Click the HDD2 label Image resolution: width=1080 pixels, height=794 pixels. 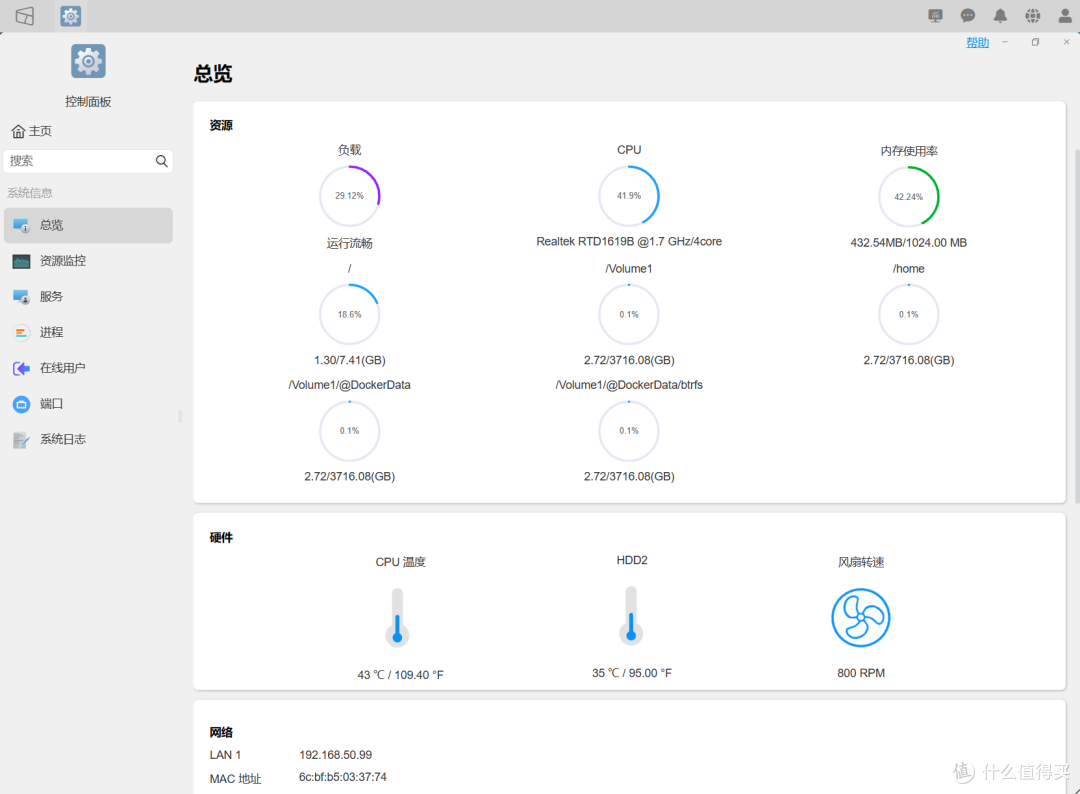pyautogui.click(x=632, y=561)
